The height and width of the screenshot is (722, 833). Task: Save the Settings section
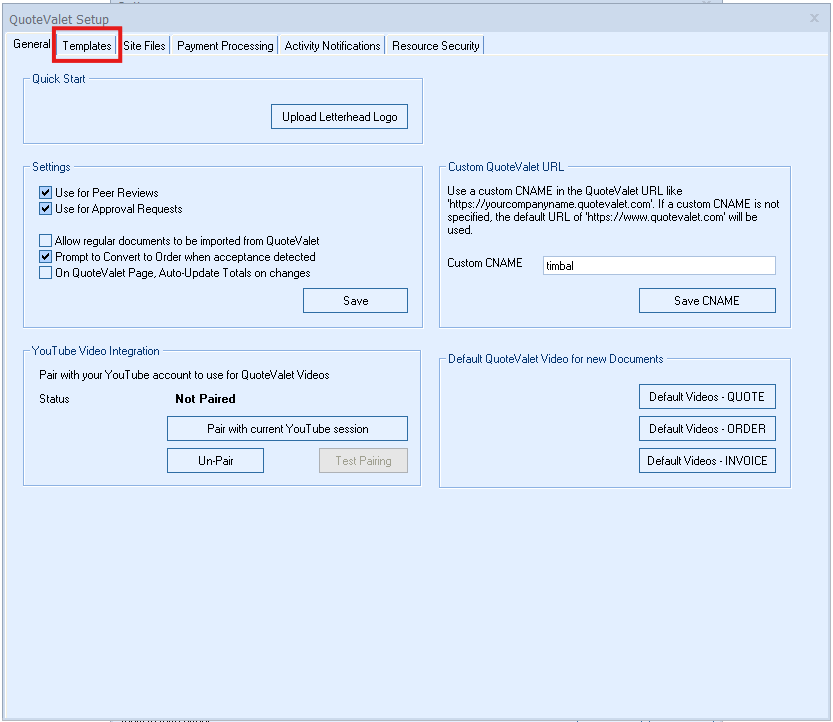pos(355,301)
